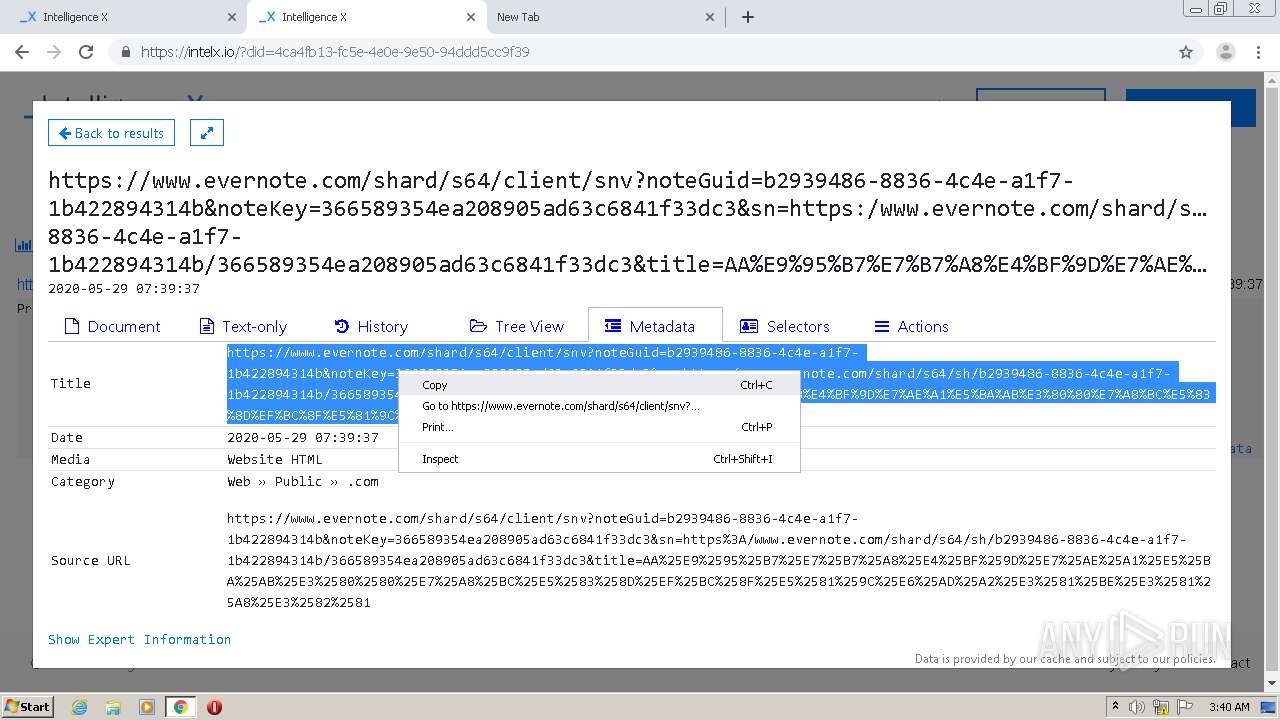Click the Date value 2020-05-29 07:39:37 in the table
The image size is (1280, 720).
(303, 438)
